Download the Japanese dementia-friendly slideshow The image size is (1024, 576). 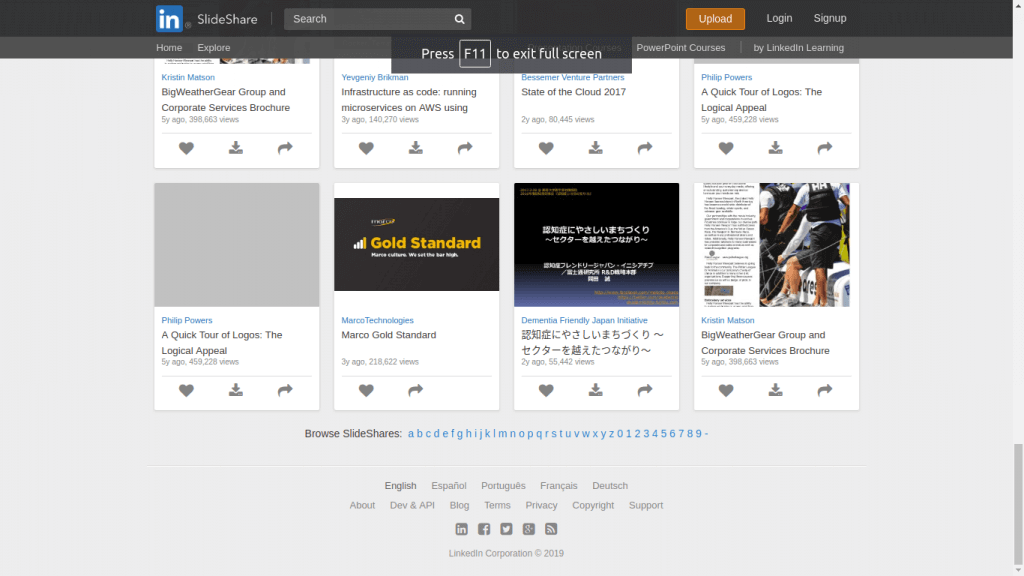tap(595, 391)
